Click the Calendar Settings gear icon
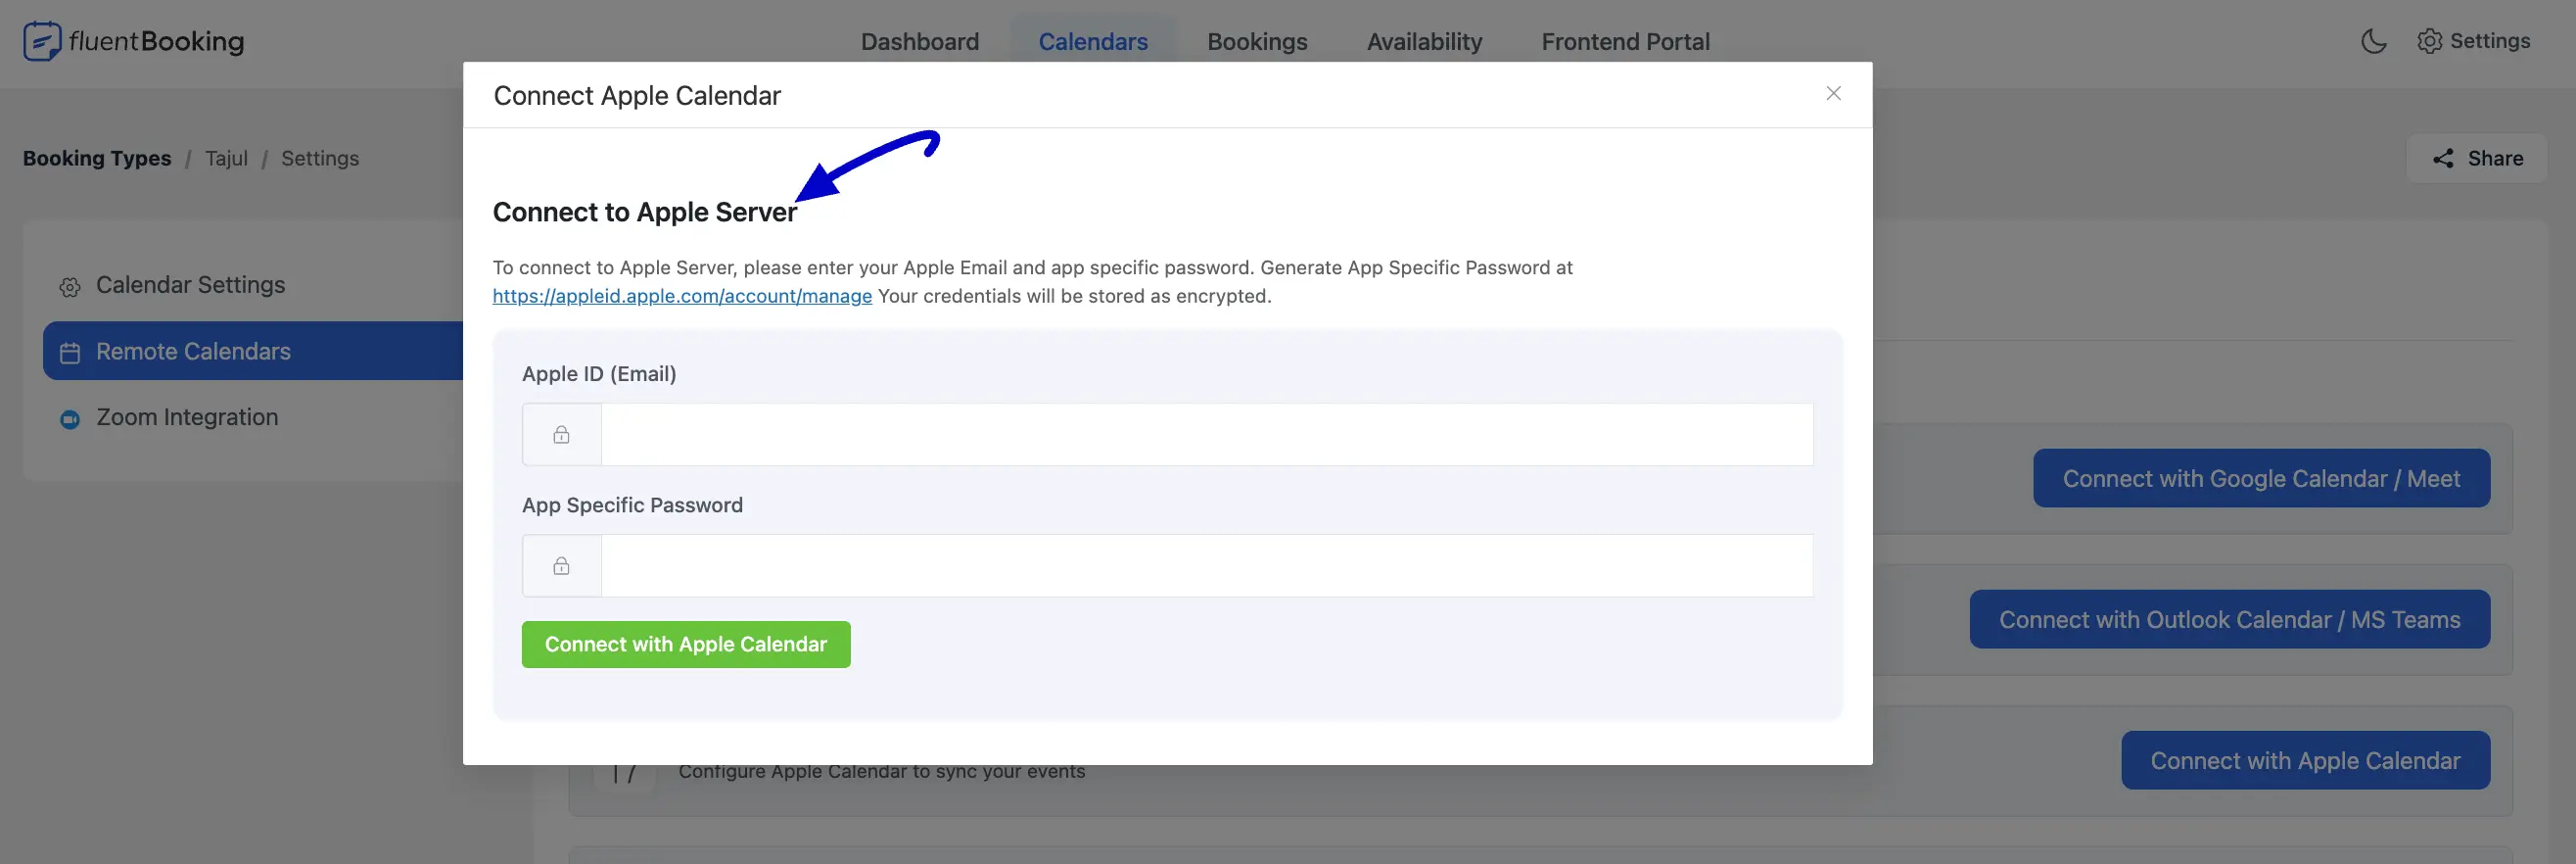Image resolution: width=2576 pixels, height=864 pixels. point(70,287)
